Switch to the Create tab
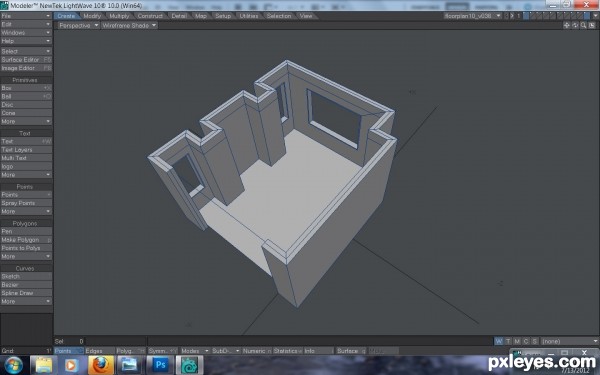The width and height of the screenshot is (600, 375). point(67,16)
